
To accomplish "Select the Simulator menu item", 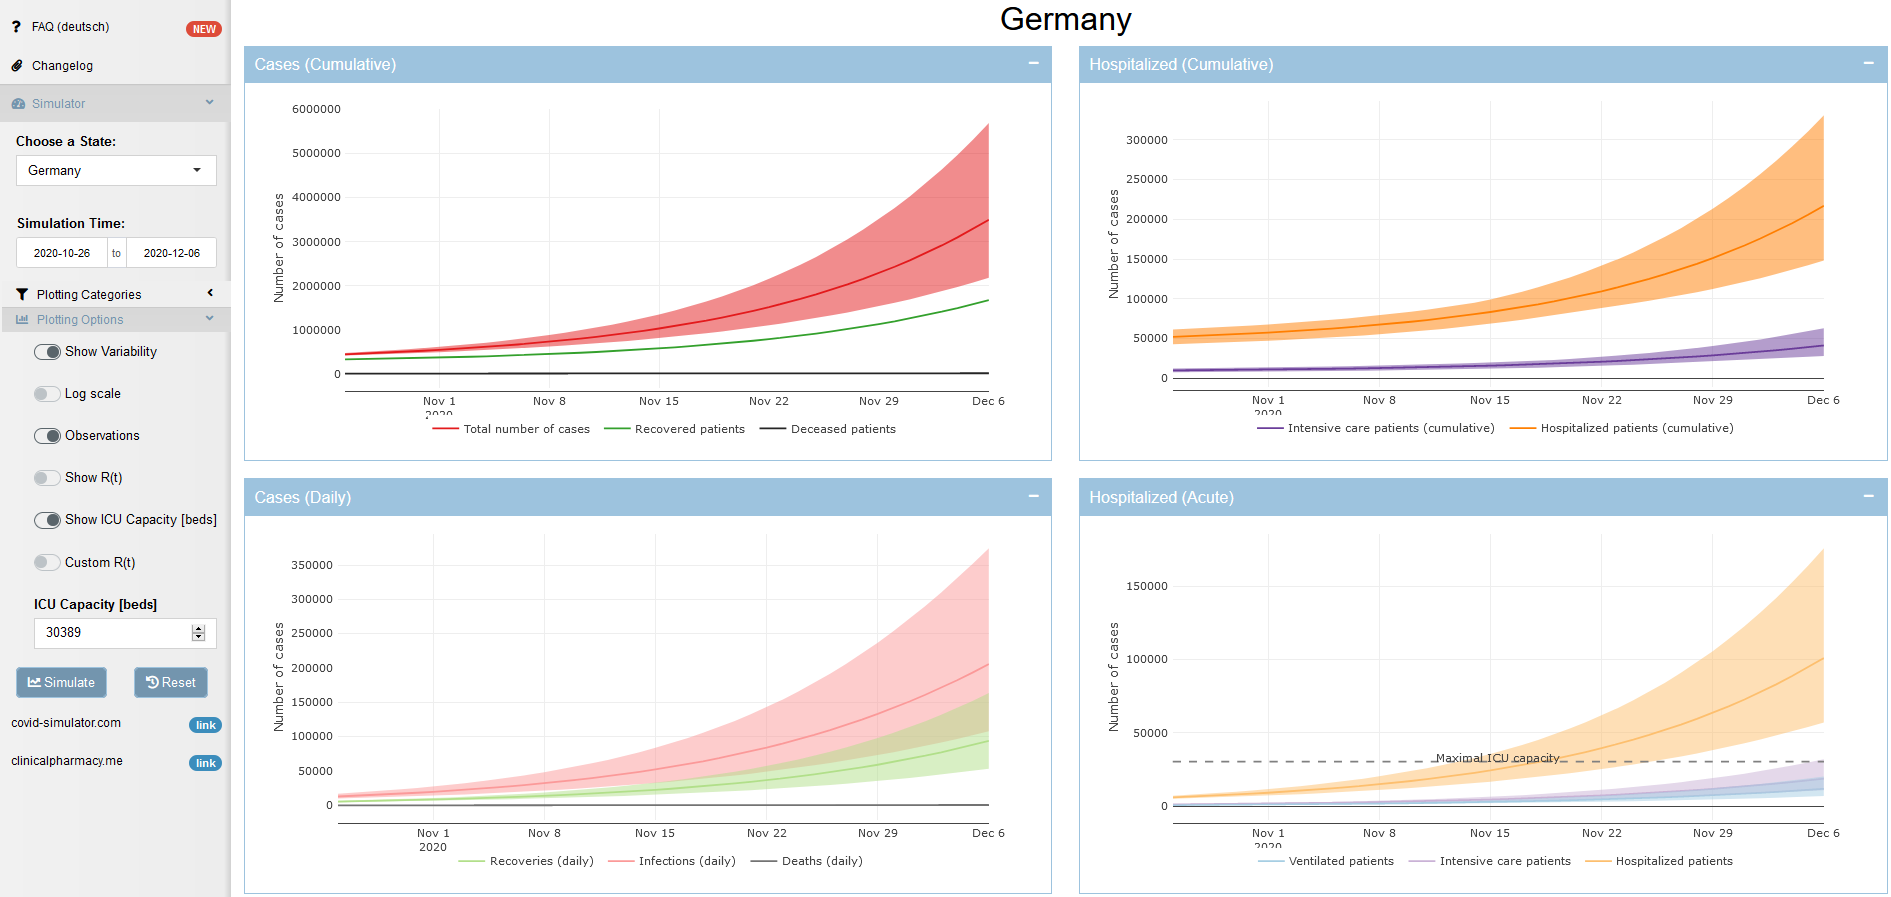I will 115,104.
